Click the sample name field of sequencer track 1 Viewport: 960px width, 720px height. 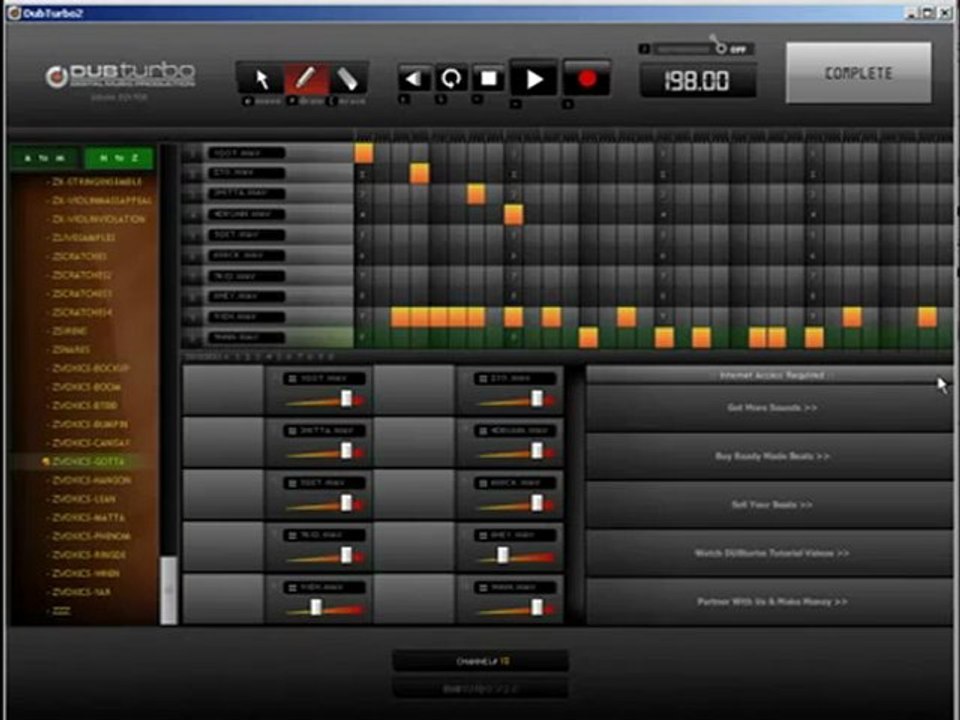(x=246, y=153)
